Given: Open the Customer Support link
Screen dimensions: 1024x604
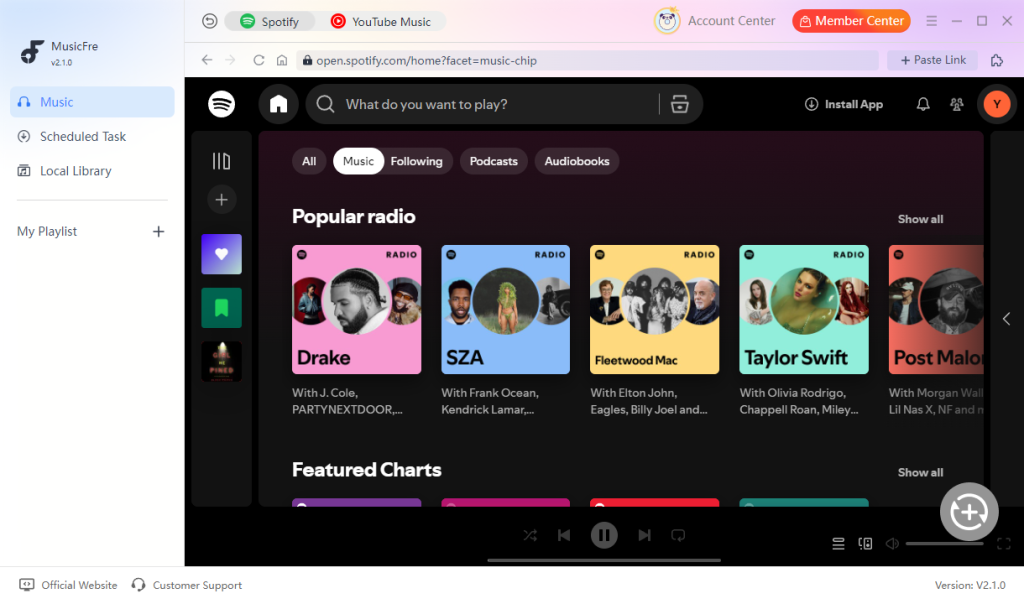Looking at the screenshot, I should (x=187, y=585).
